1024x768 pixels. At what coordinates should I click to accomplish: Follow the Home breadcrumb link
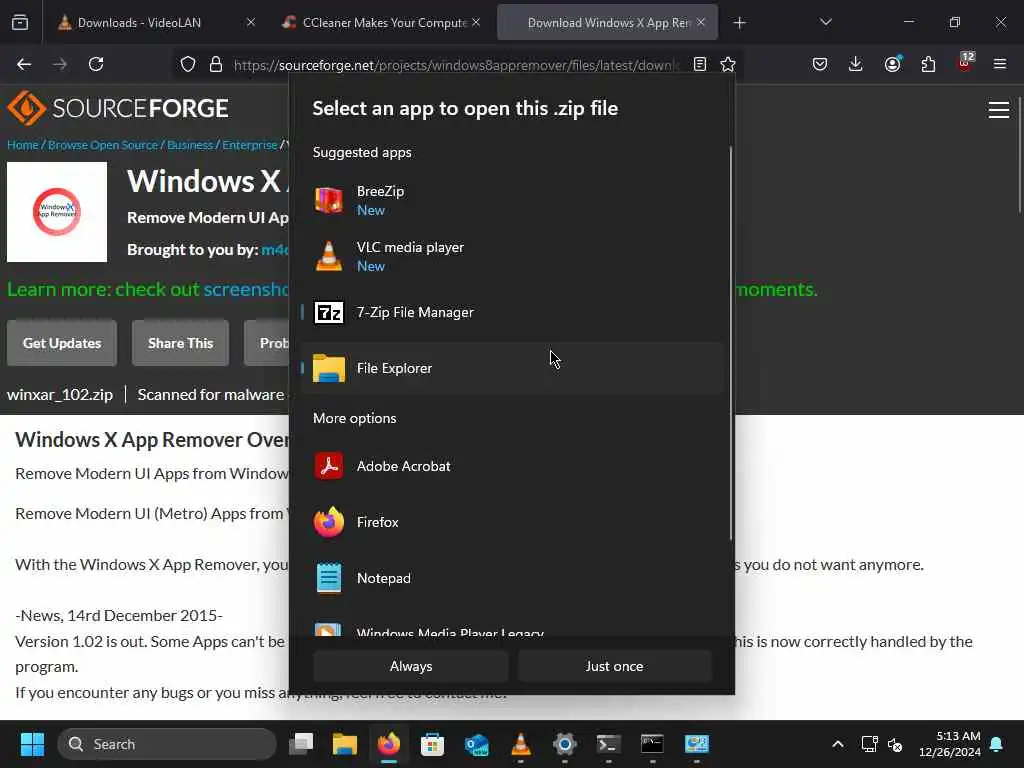23,145
